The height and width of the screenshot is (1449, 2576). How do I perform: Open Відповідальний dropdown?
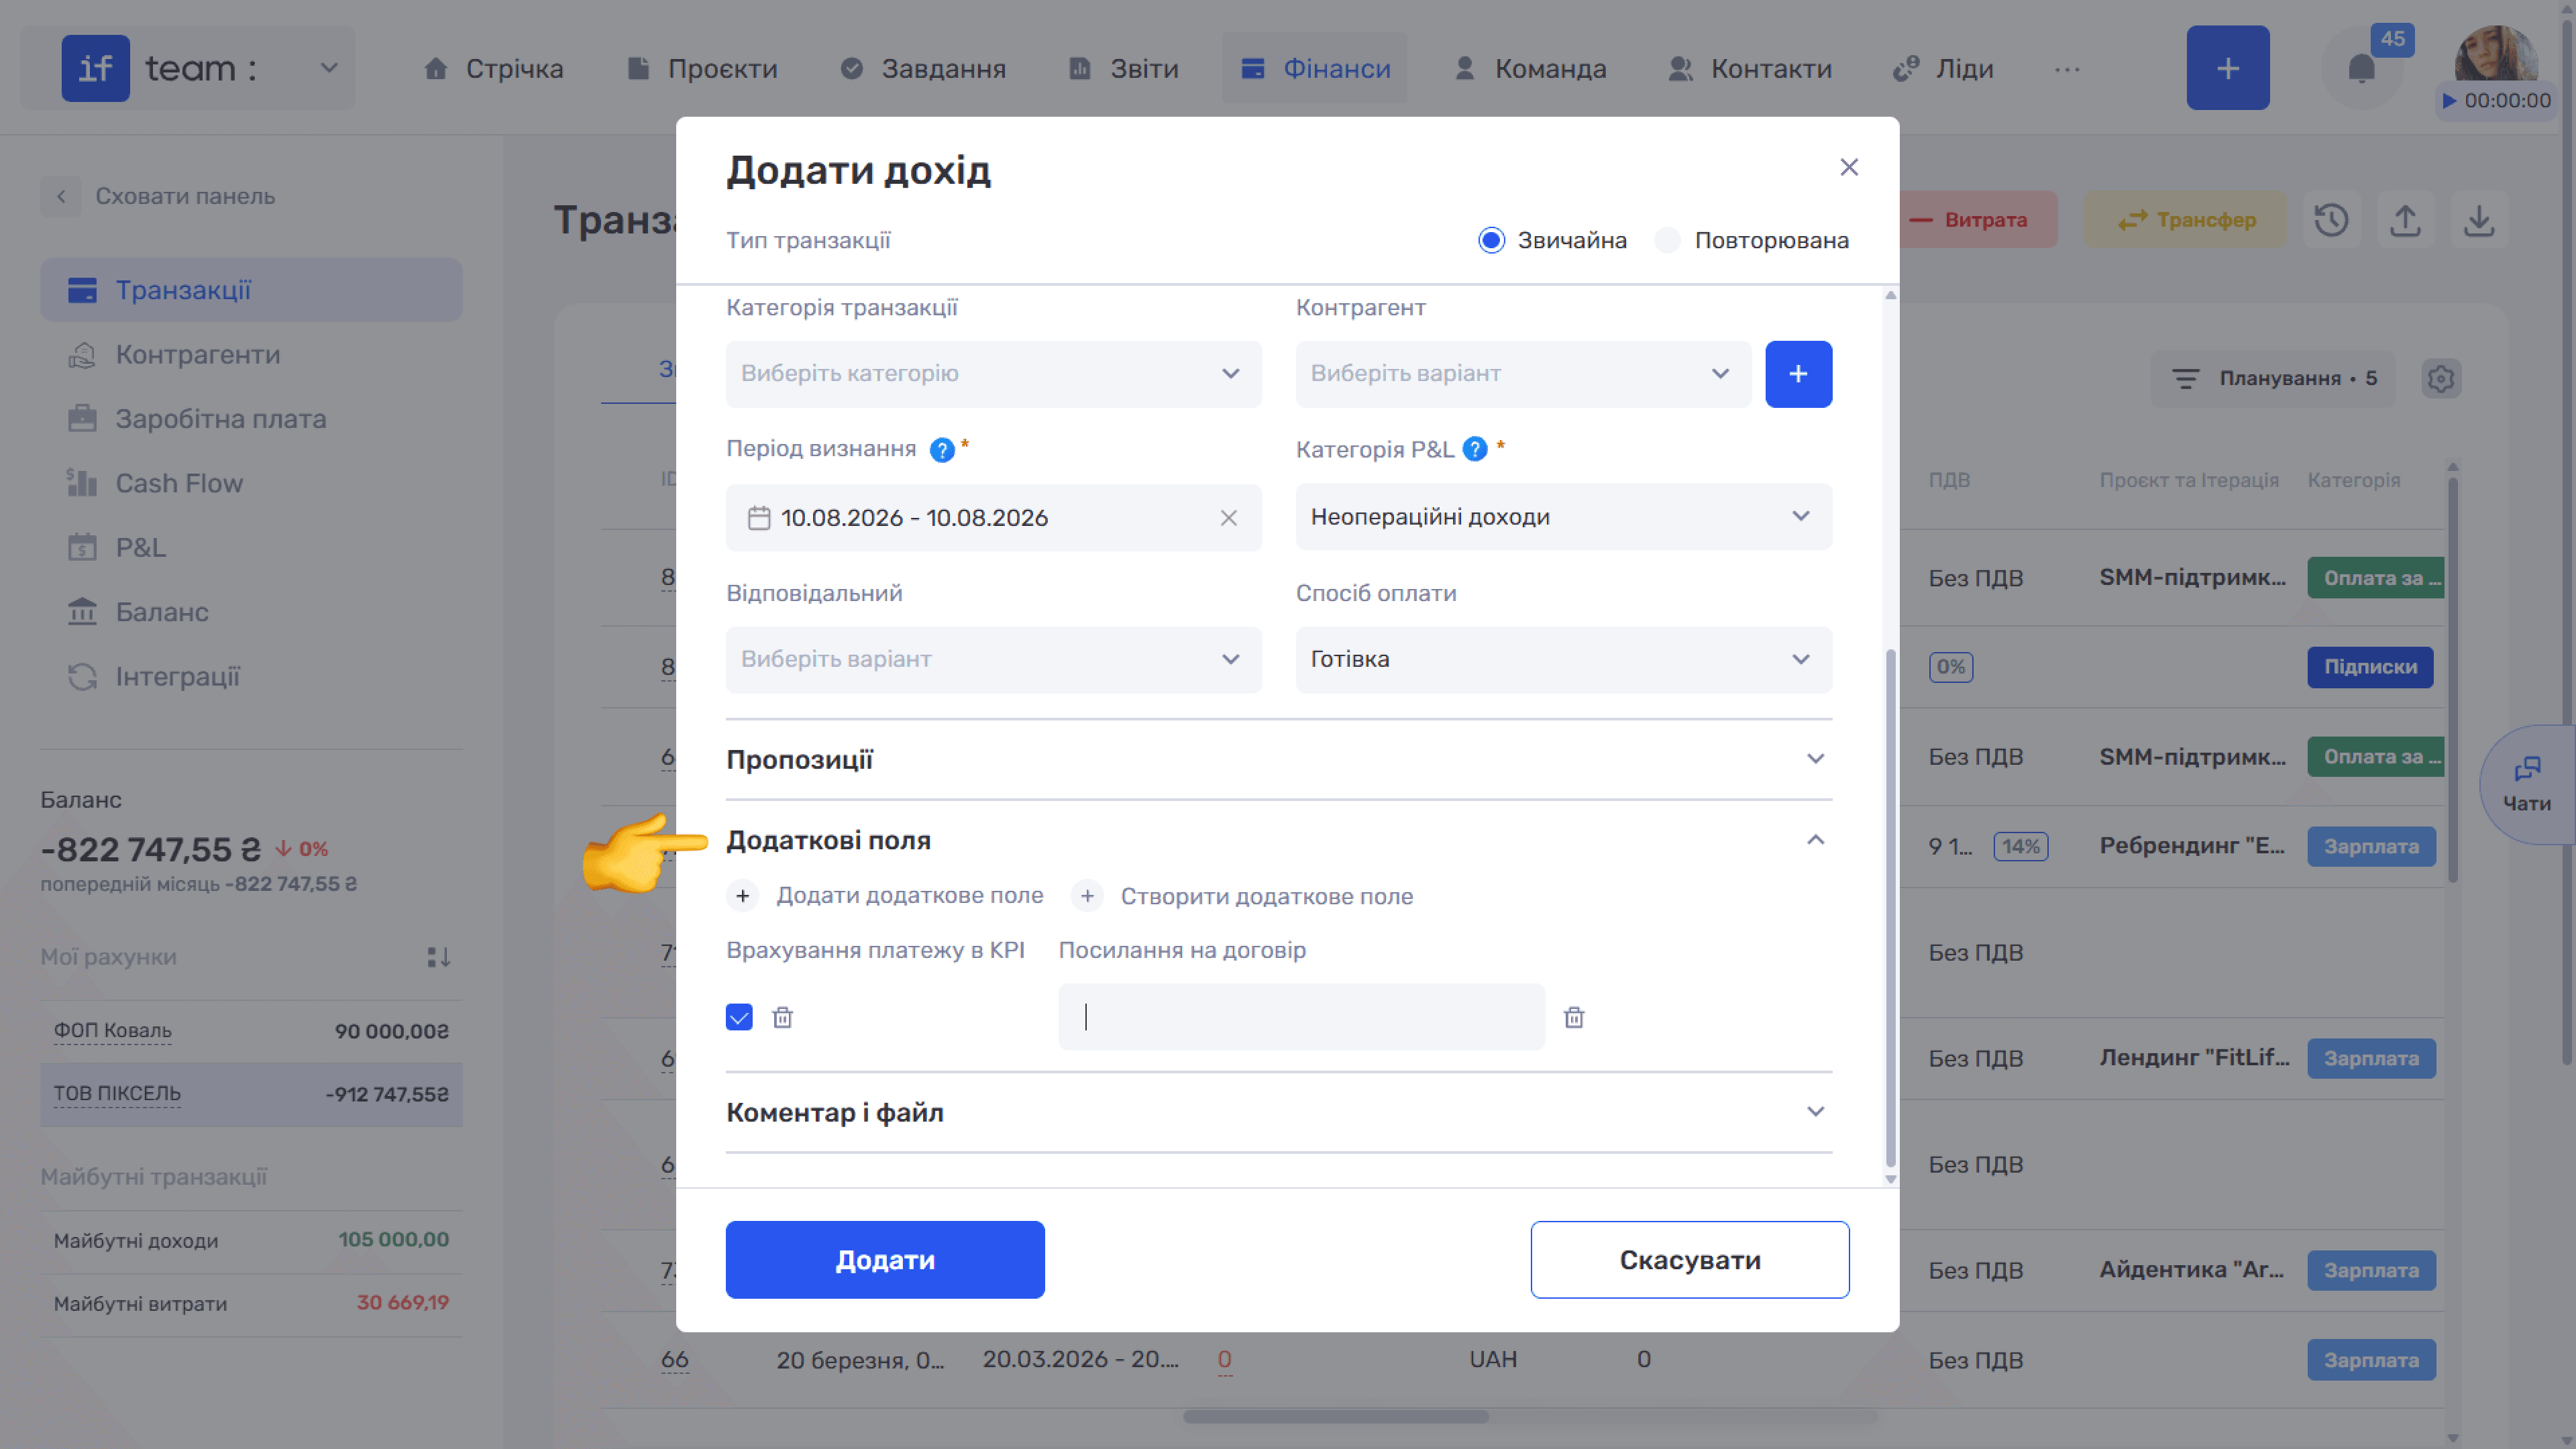pyautogui.click(x=994, y=660)
